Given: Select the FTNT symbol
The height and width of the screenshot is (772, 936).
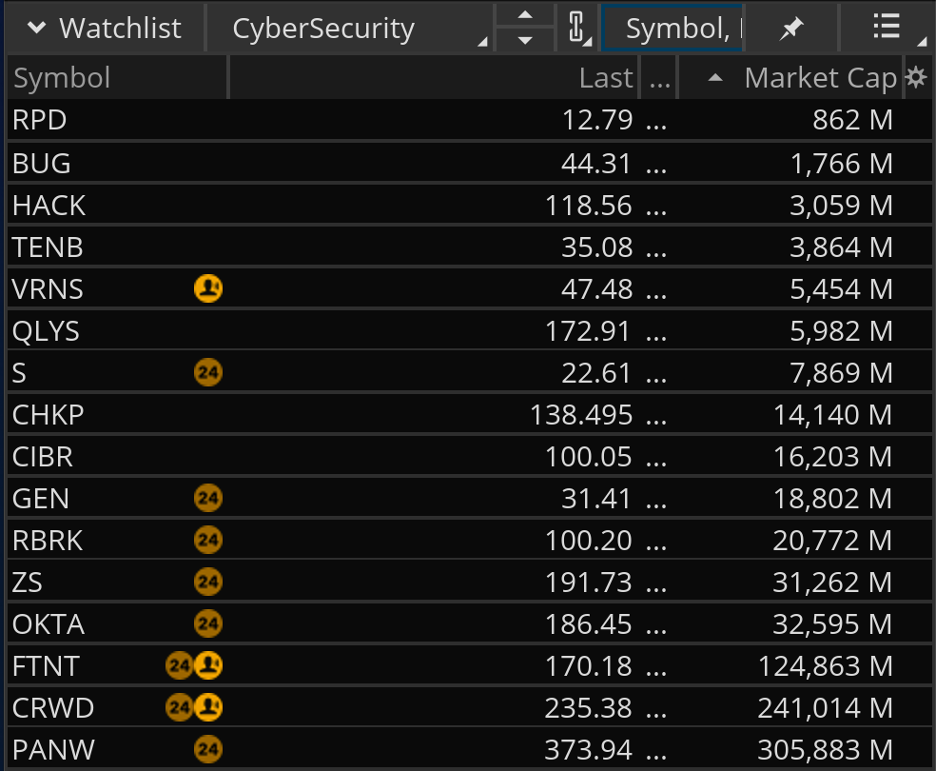Looking at the screenshot, I should click(45, 666).
